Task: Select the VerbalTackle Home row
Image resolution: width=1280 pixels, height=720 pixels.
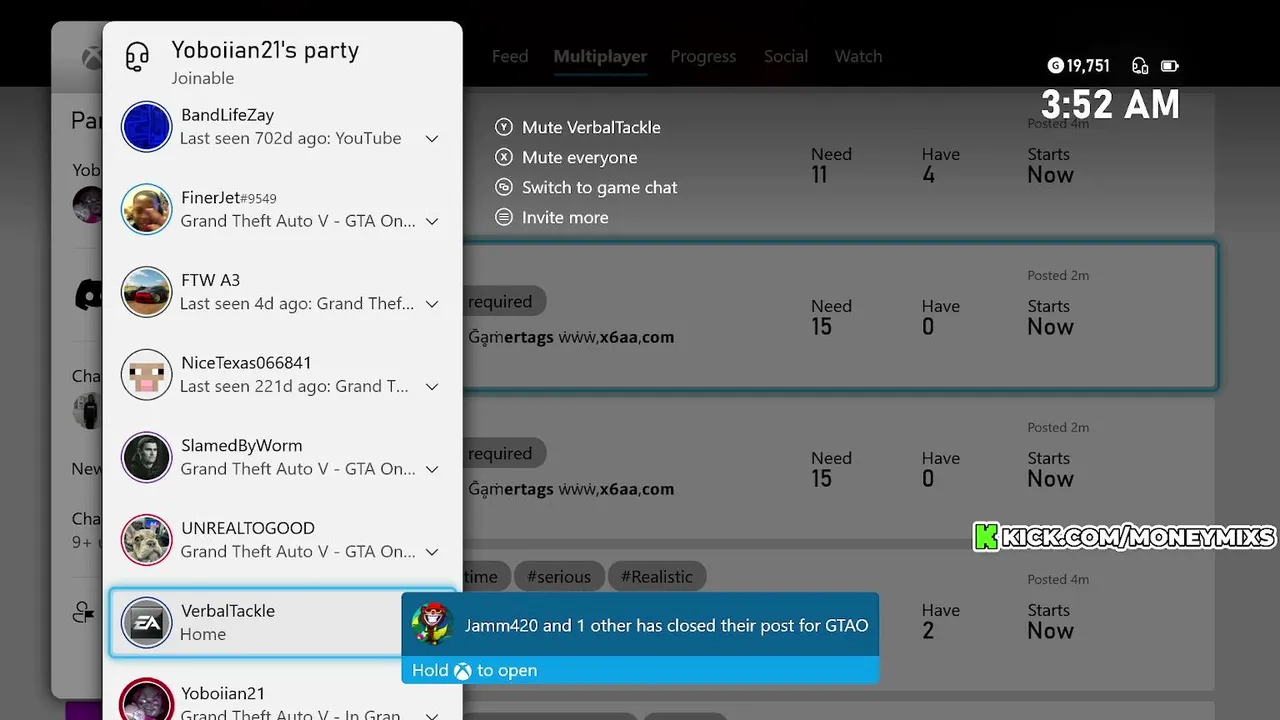Action: [282, 622]
